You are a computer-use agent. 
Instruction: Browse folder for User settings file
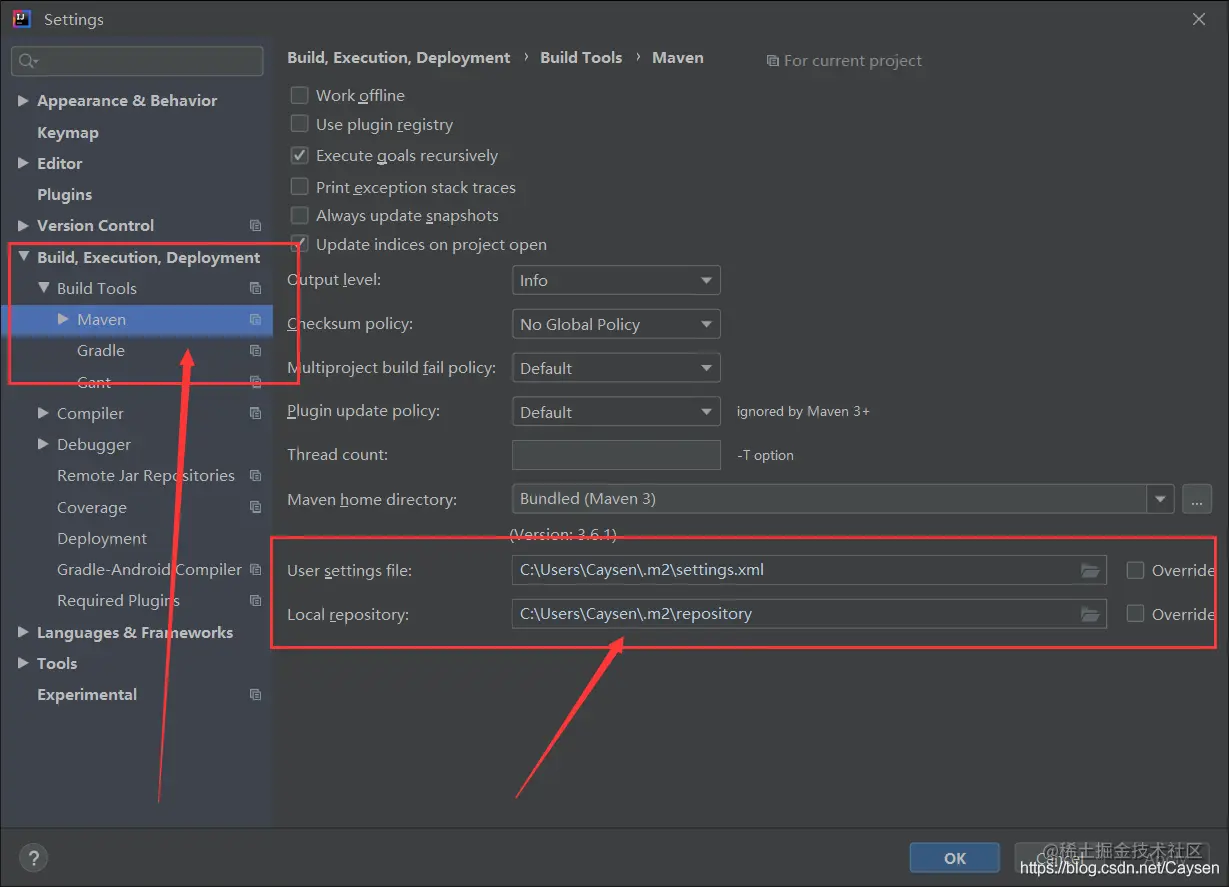click(1090, 570)
